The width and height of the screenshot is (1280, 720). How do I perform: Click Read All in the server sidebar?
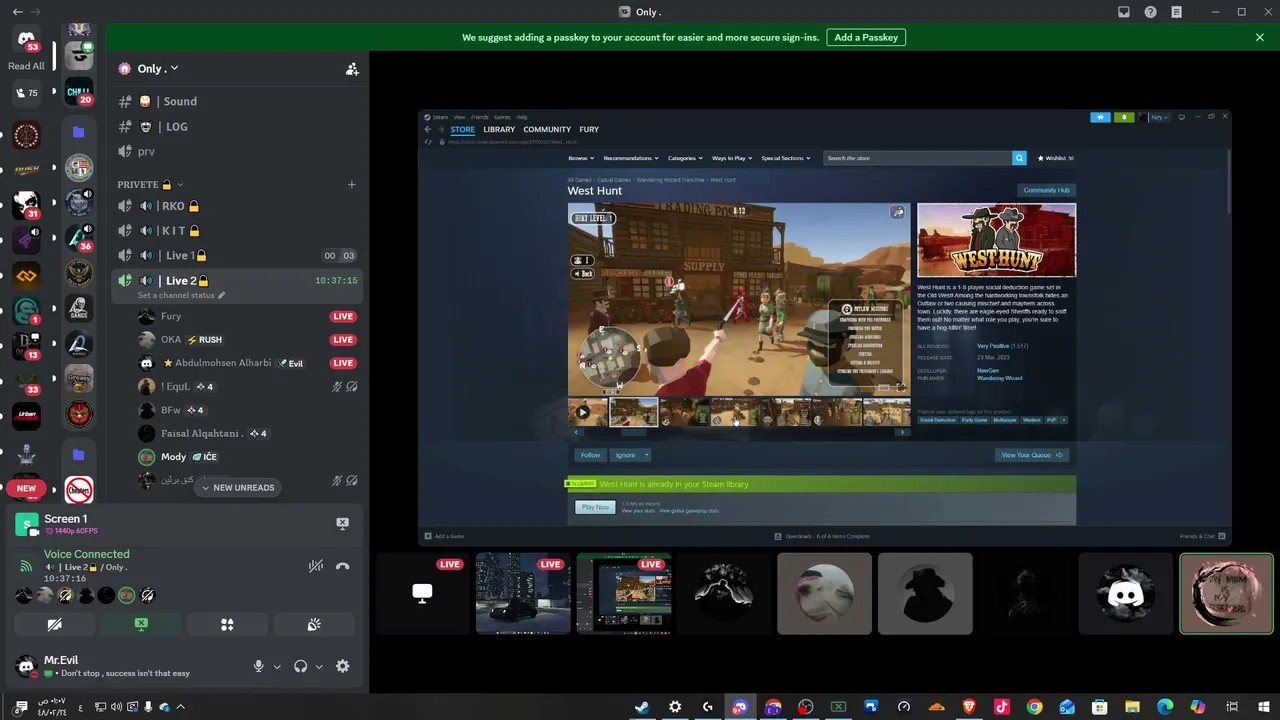pyautogui.click(x=26, y=66)
